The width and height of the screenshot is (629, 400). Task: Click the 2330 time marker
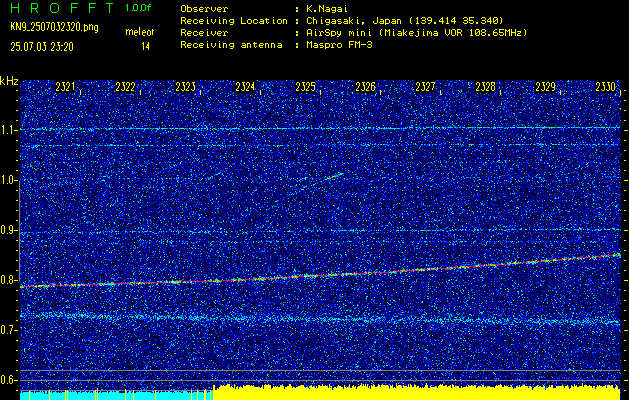606,87
